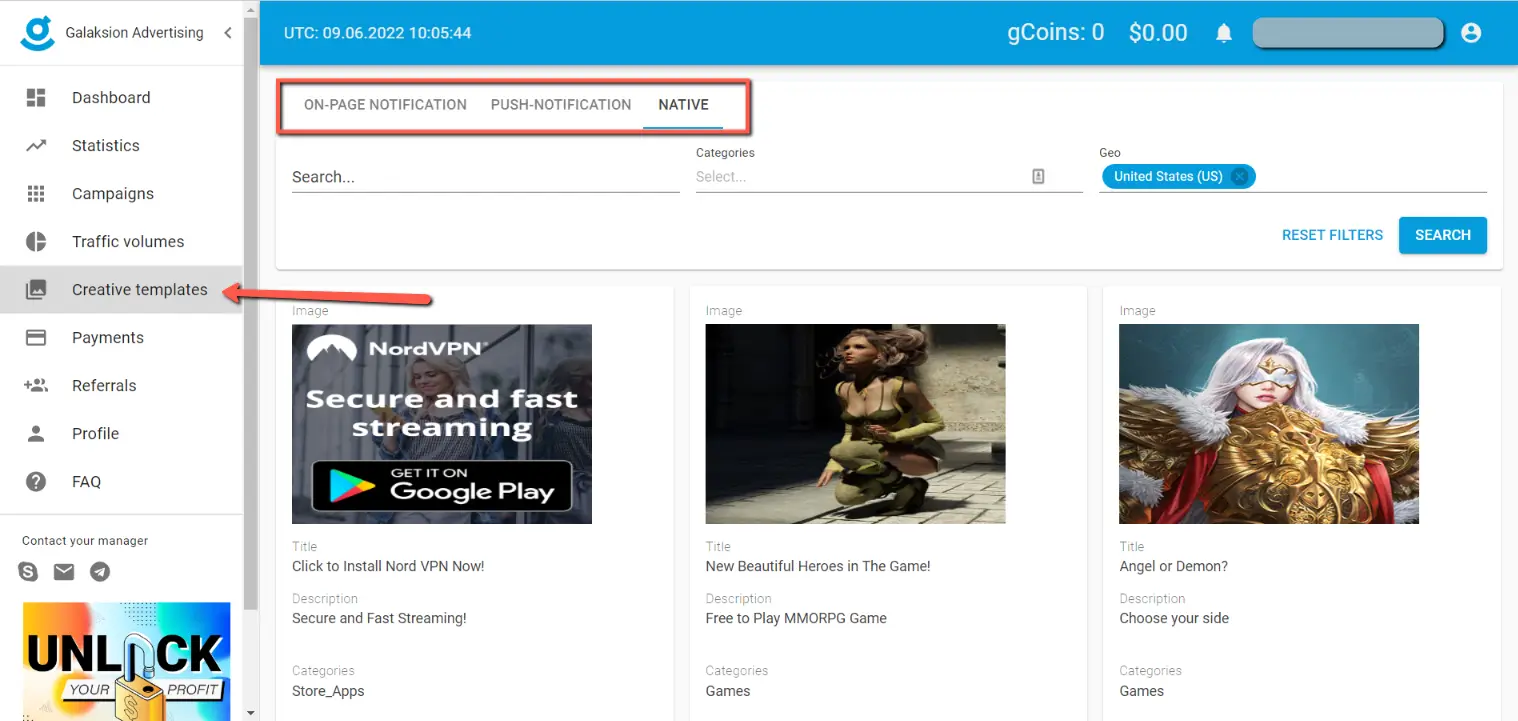Switch to the On-Page Notification tab
Image resolution: width=1518 pixels, height=721 pixels.
pyautogui.click(x=385, y=105)
